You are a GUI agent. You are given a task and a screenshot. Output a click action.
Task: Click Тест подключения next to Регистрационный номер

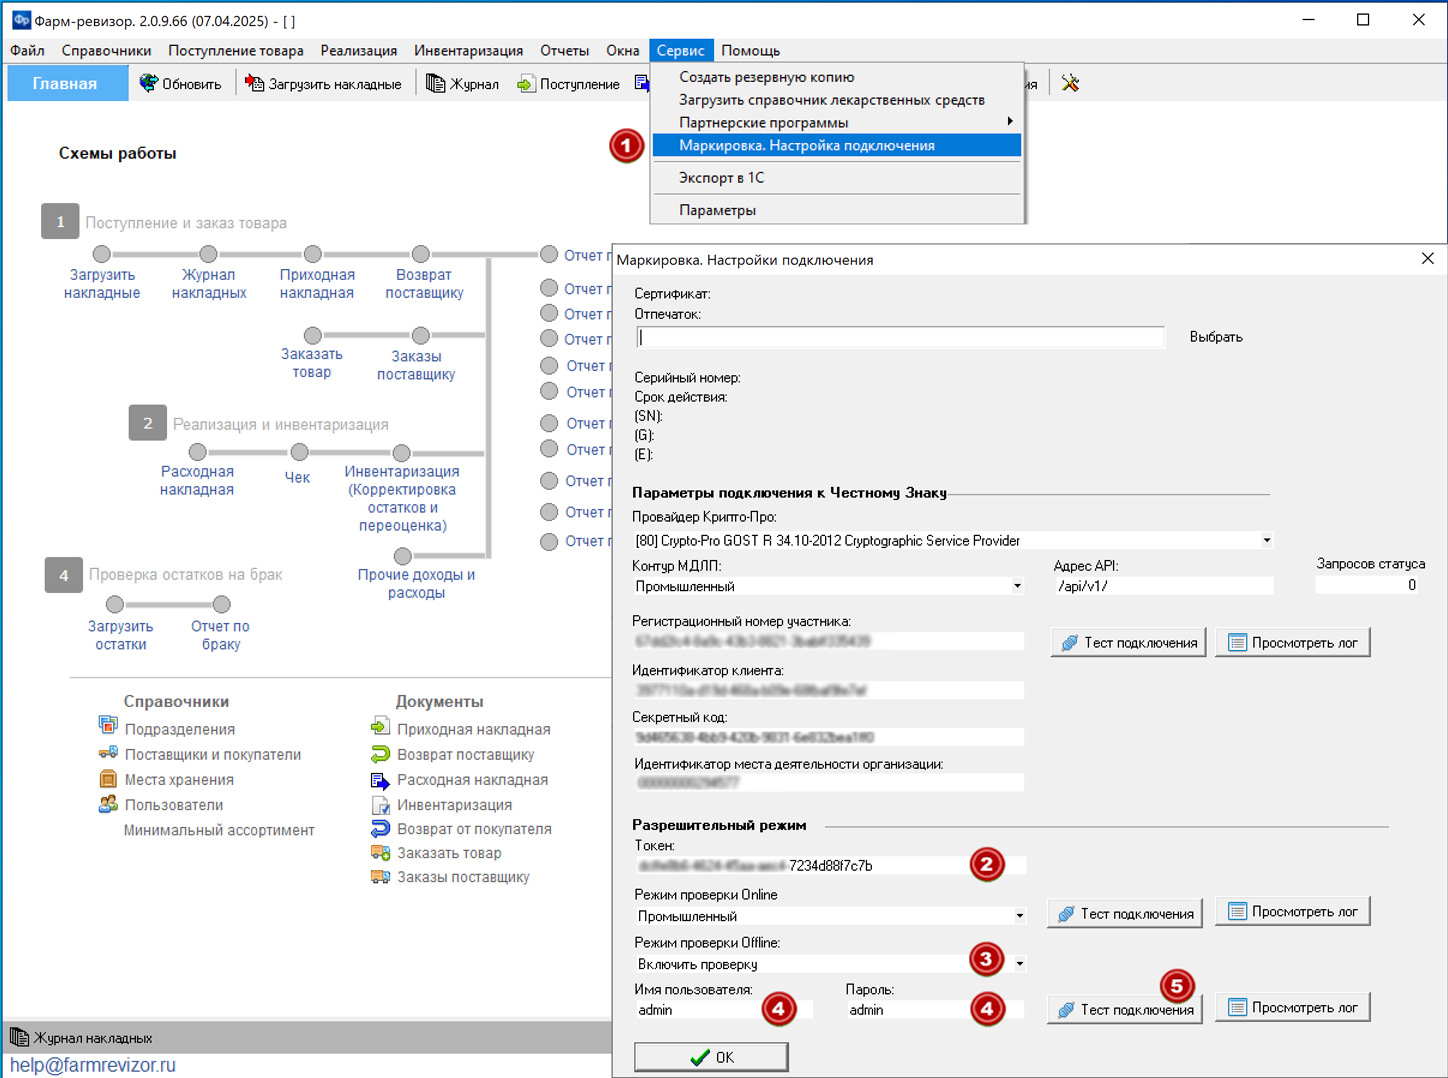[1128, 642]
